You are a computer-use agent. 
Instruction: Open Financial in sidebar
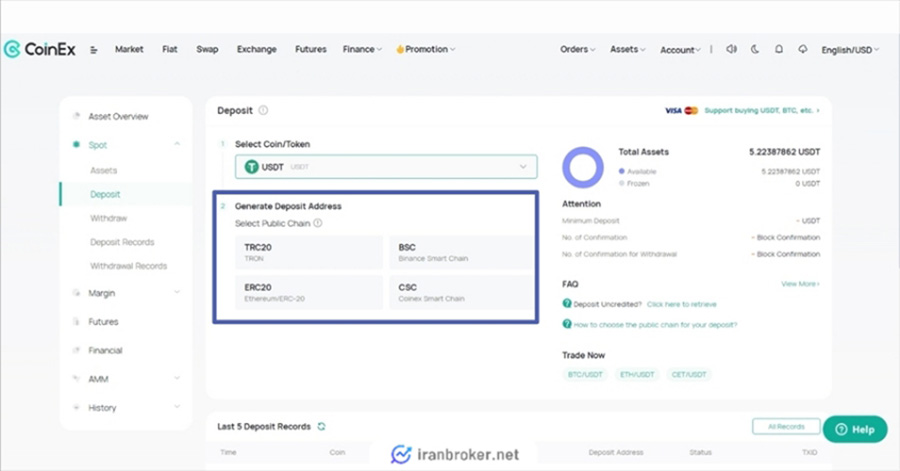point(105,351)
